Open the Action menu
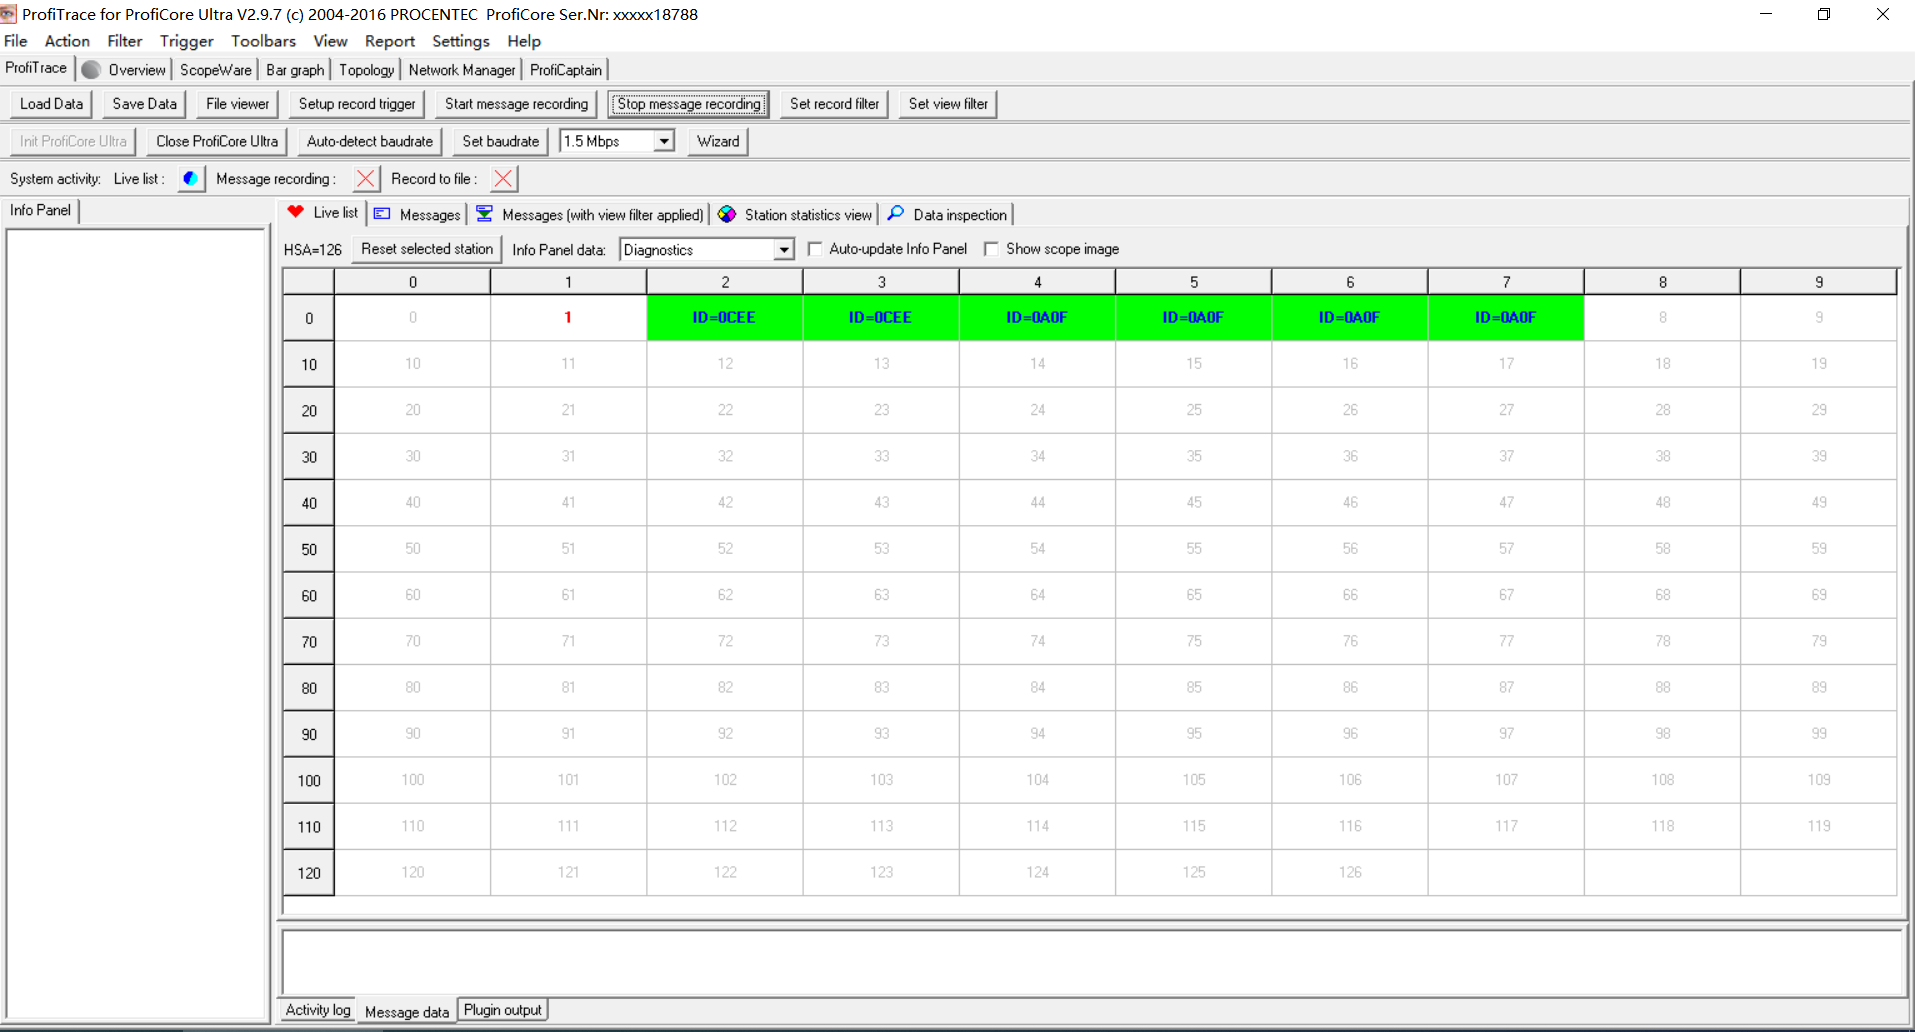This screenshot has width=1915, height=1032. pyautogui.click(x=67, y=41)
